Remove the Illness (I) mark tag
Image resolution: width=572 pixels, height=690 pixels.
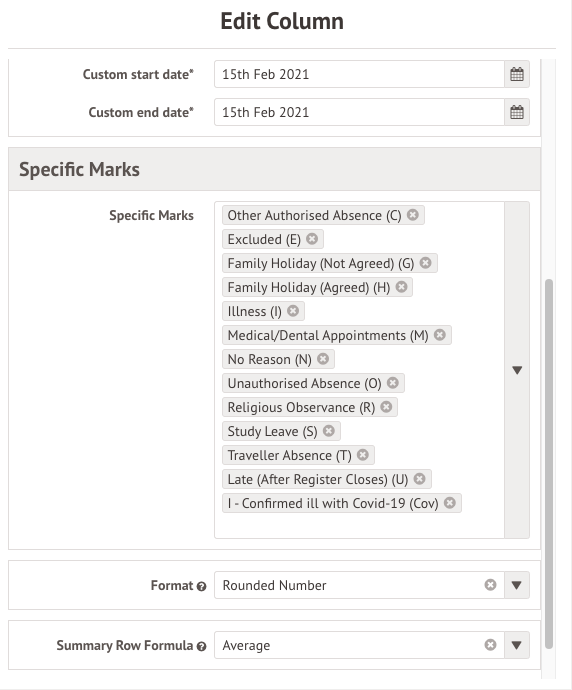point(293,311)
